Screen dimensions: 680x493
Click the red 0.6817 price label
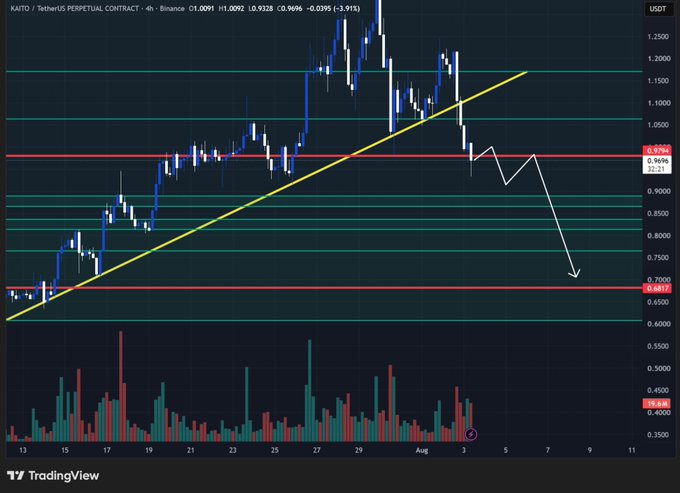[x=657, y=288]
